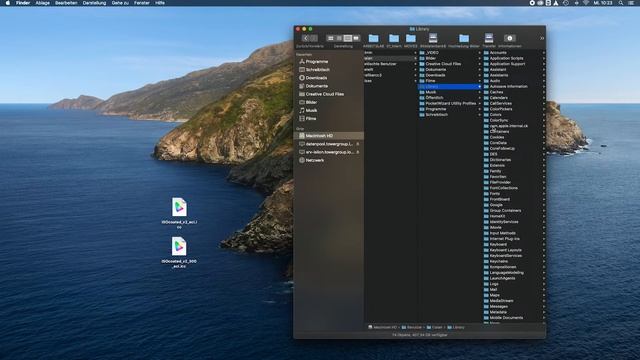Expand the Musik folder arrow
Image resolution: width=640 pixels, height=360 pixels.
479,92
